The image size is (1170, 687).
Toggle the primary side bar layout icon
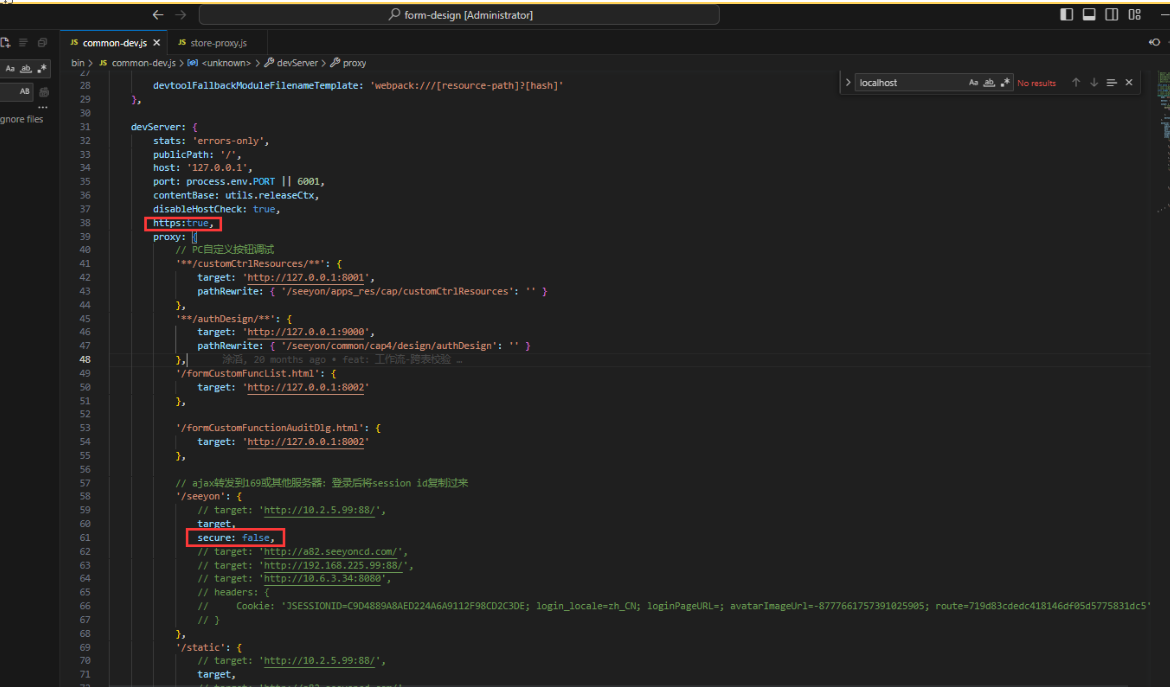coord(1067,14)
